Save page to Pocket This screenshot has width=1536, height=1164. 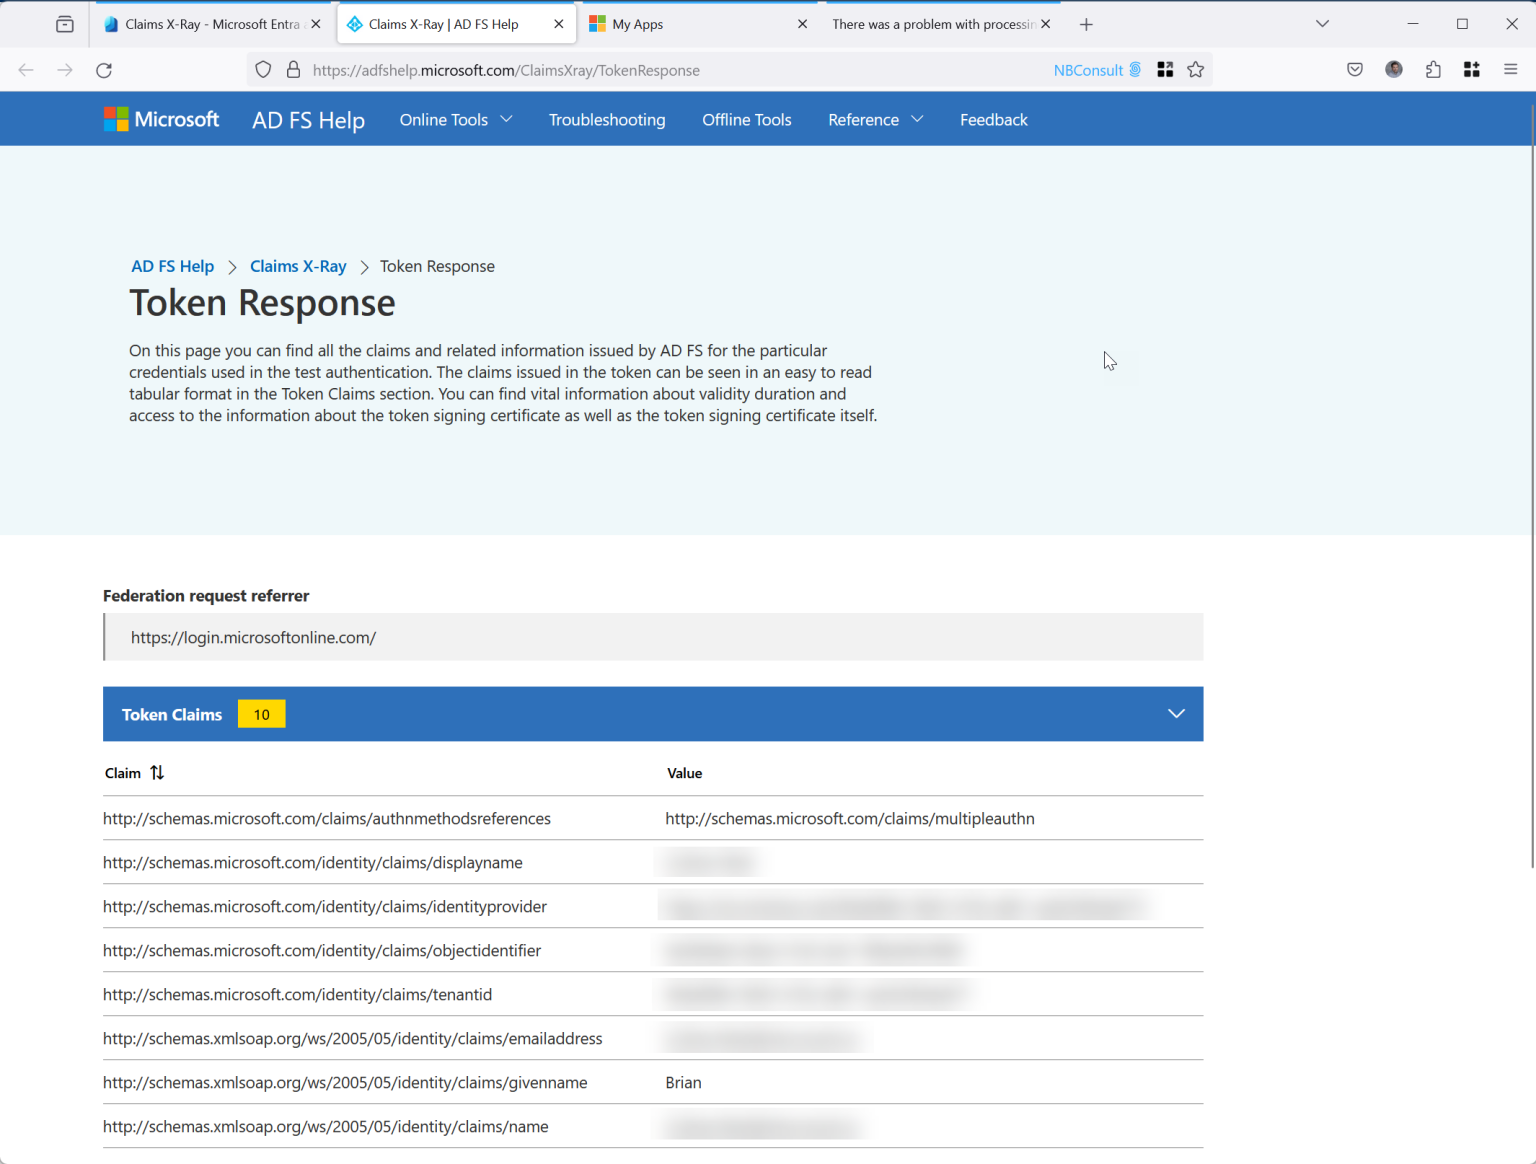click(x=1355, y=69)
